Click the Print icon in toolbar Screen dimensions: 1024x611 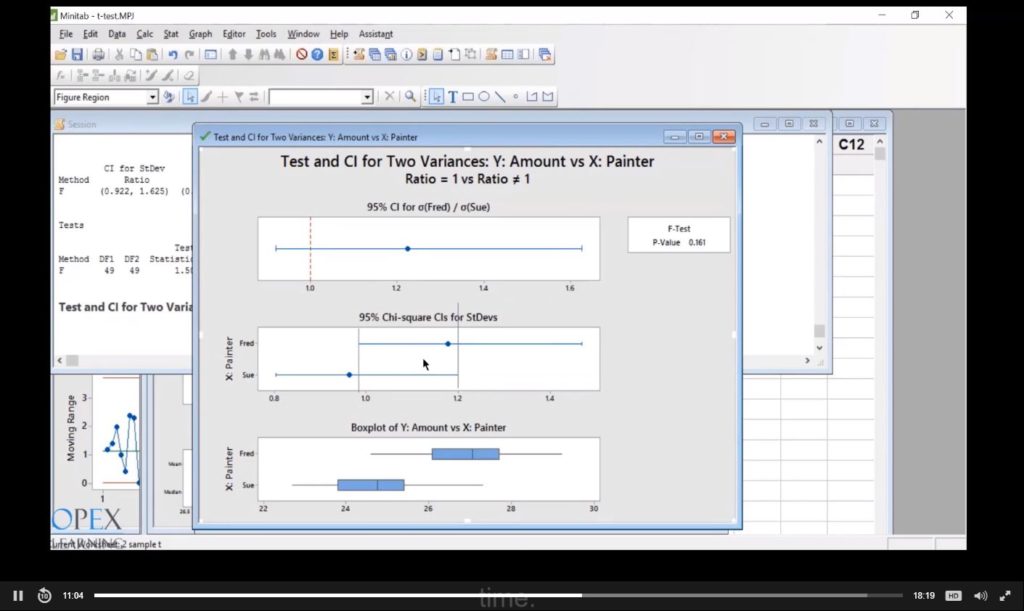coord(98,55)
